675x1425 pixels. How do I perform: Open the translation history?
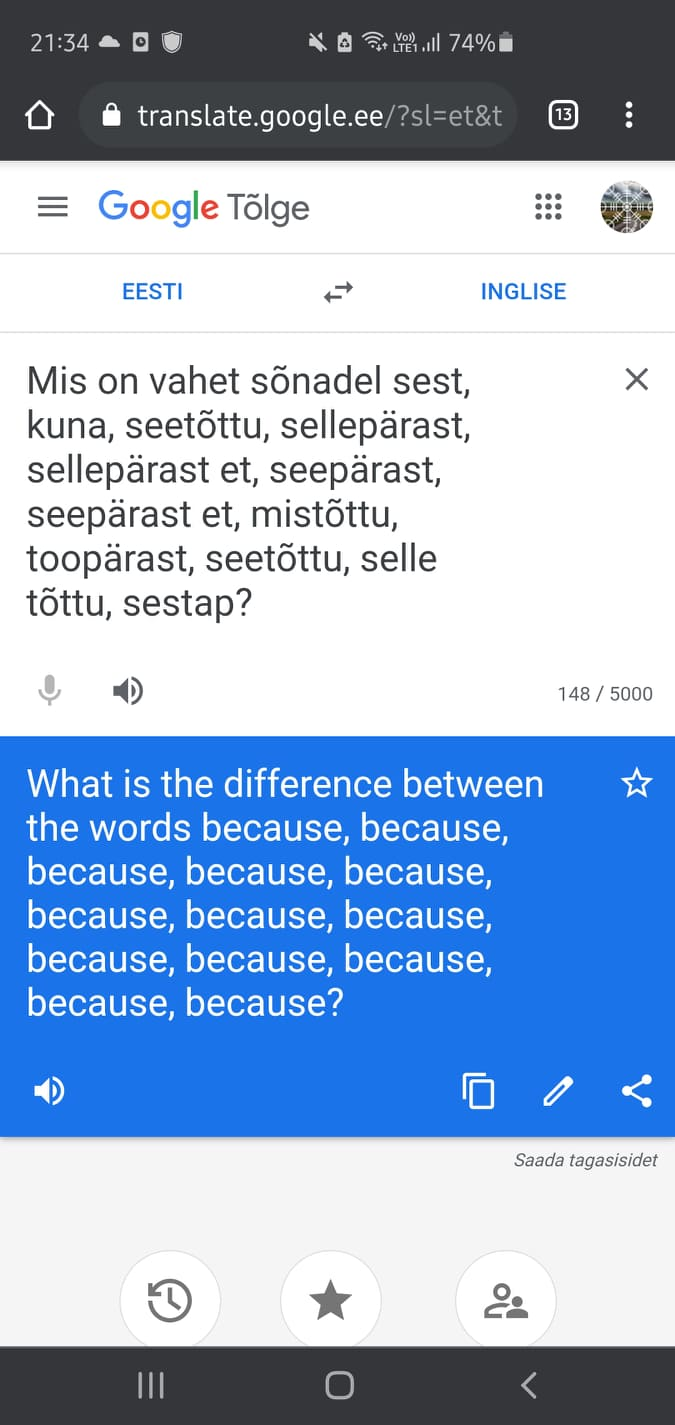(170, 1301)
